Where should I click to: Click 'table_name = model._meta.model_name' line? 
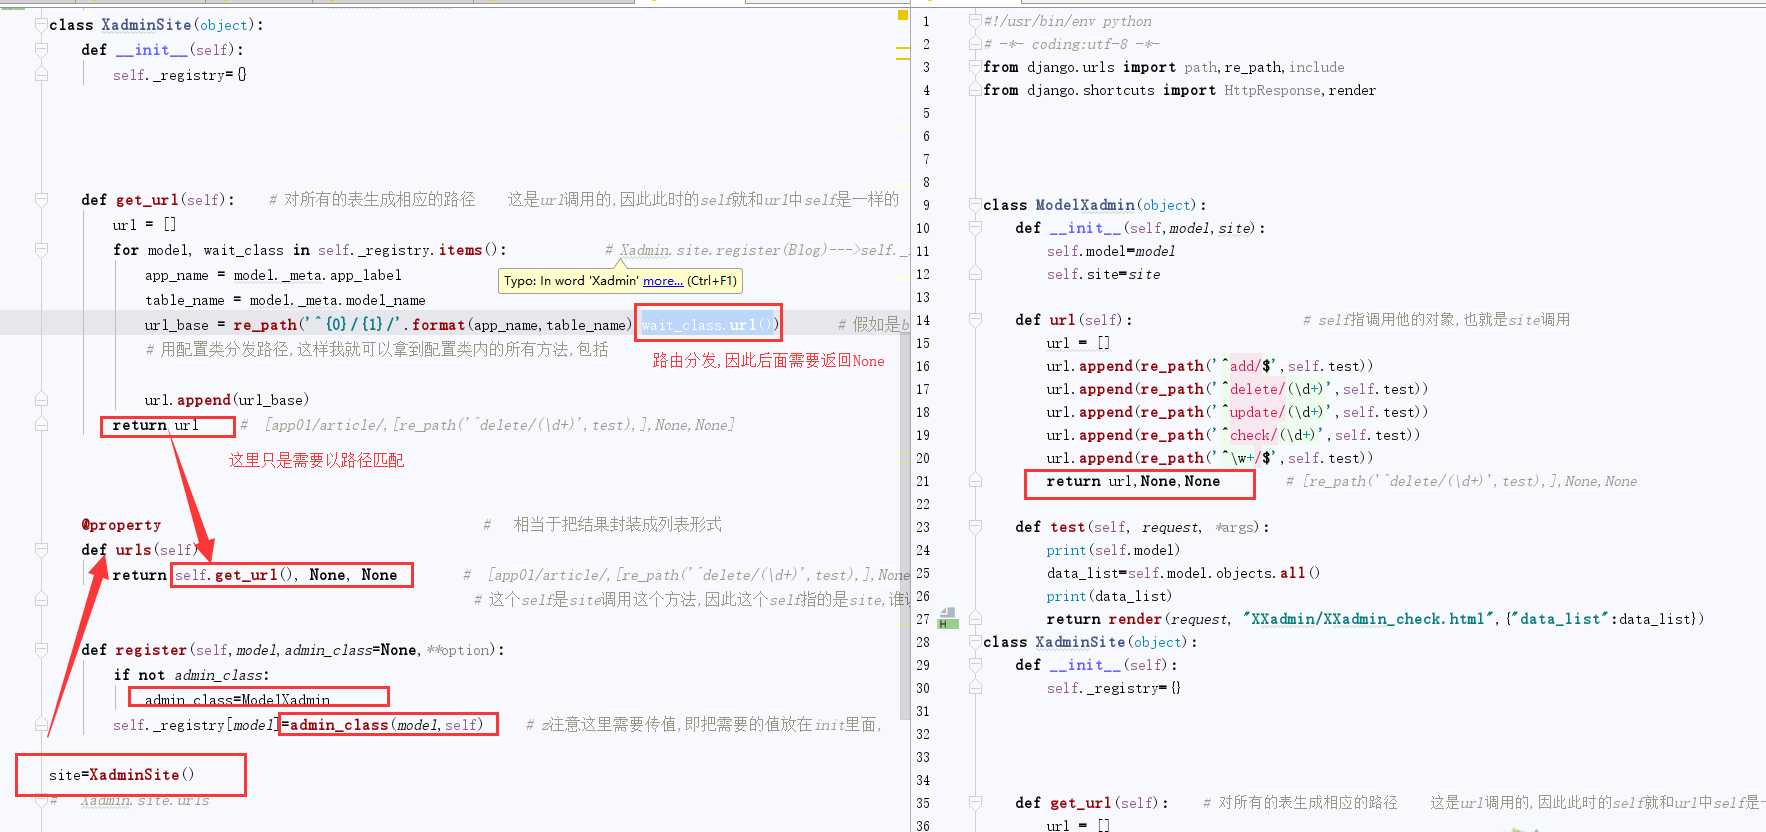[285, 300]
